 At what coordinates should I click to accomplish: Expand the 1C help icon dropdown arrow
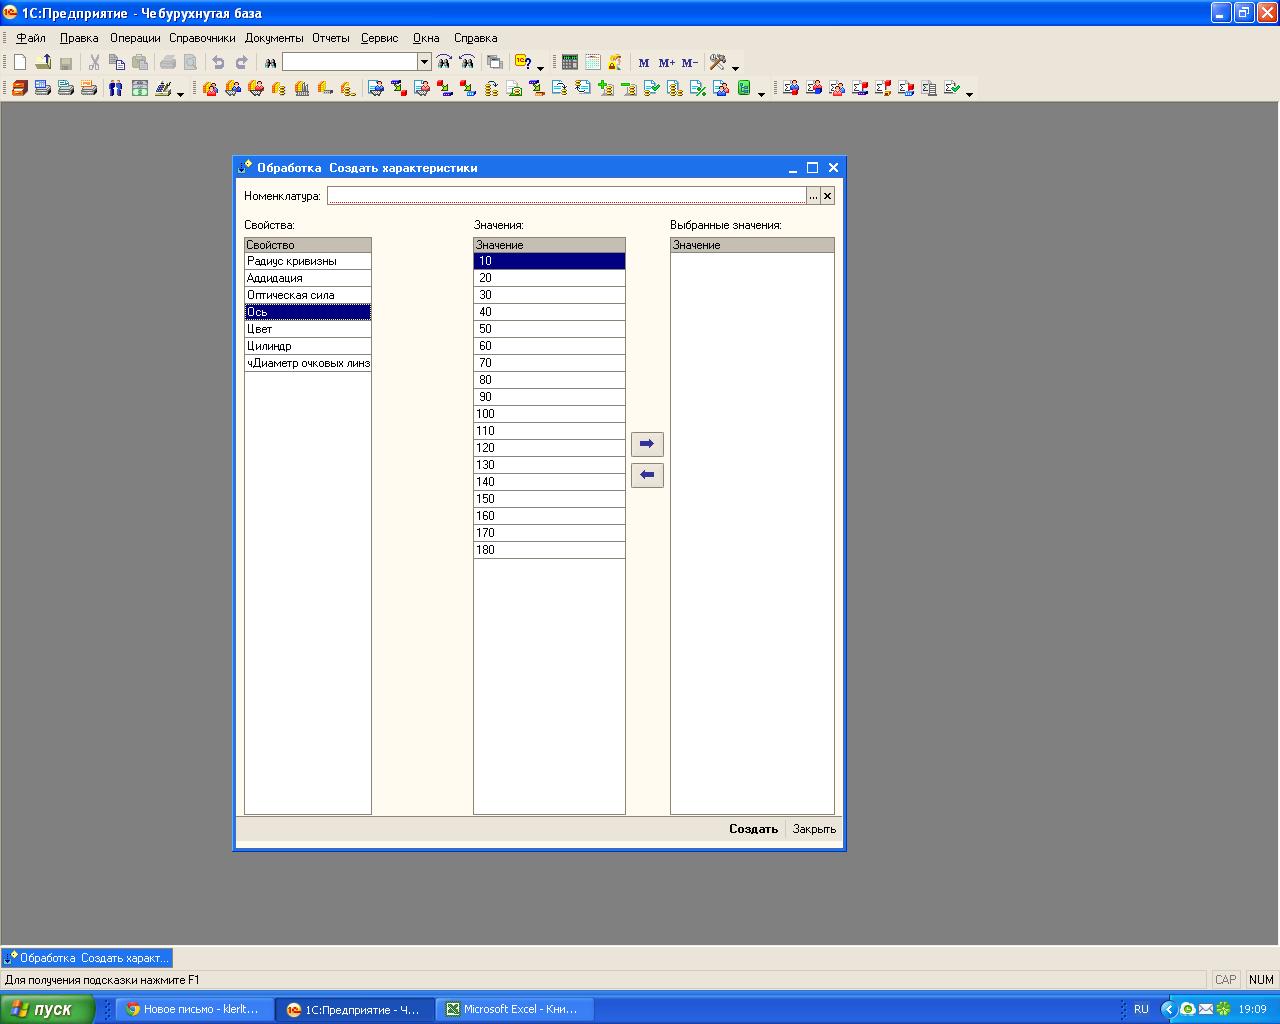541,67
